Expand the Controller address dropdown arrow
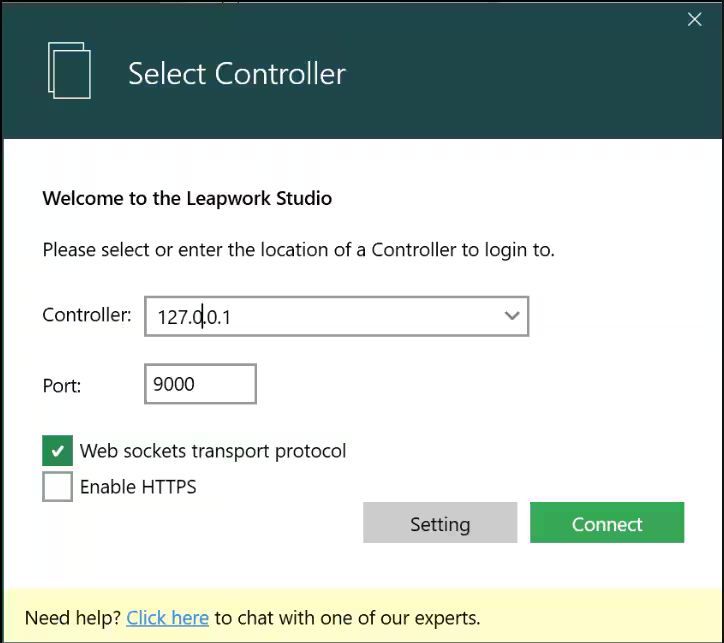Viewport: 724px width, 643px height. coord(512,316)
